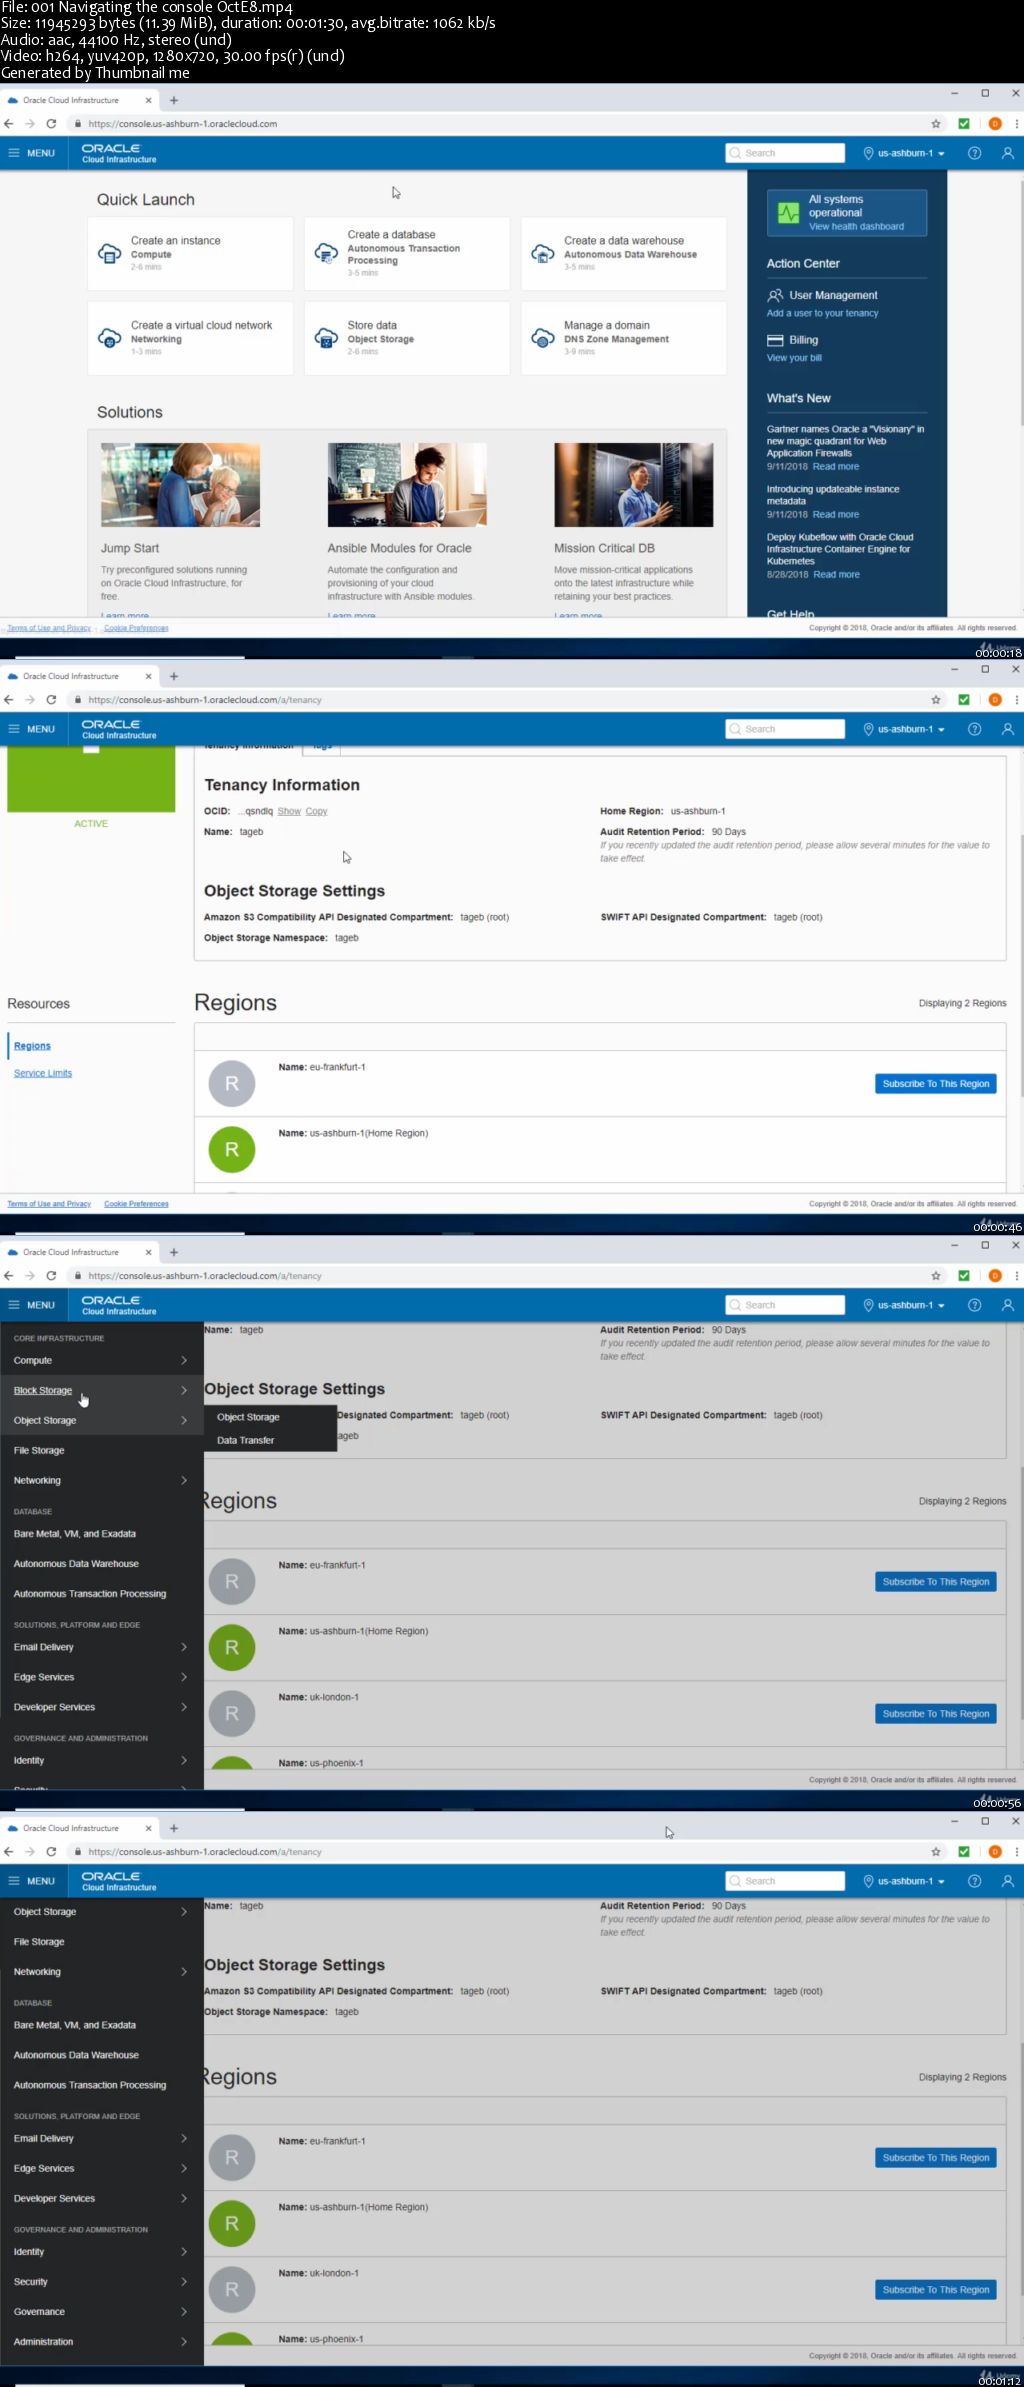Click the View health dashboard link
Viewport: 1024px width, 2387px height.
pos(856,227)
